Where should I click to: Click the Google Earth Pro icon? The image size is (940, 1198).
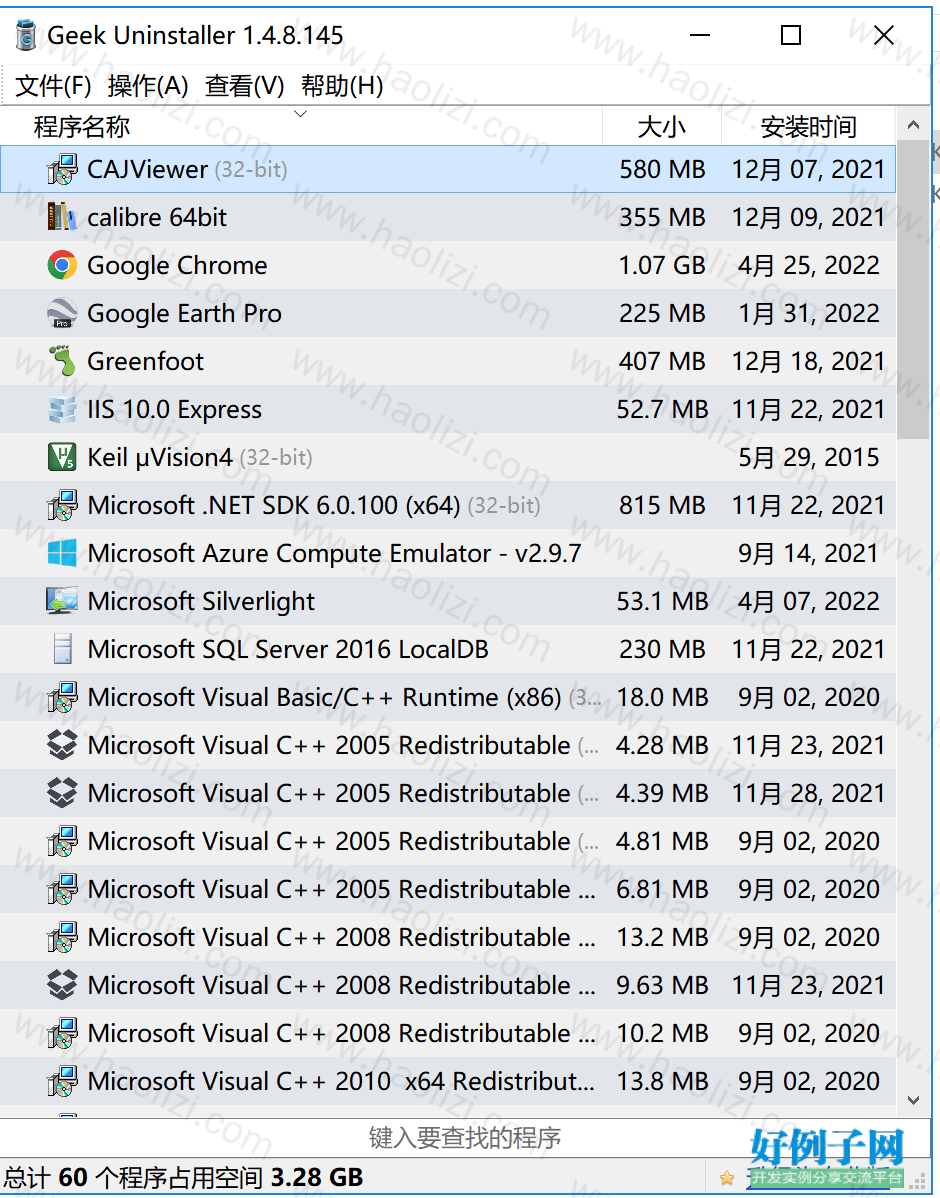click(62, 313)
